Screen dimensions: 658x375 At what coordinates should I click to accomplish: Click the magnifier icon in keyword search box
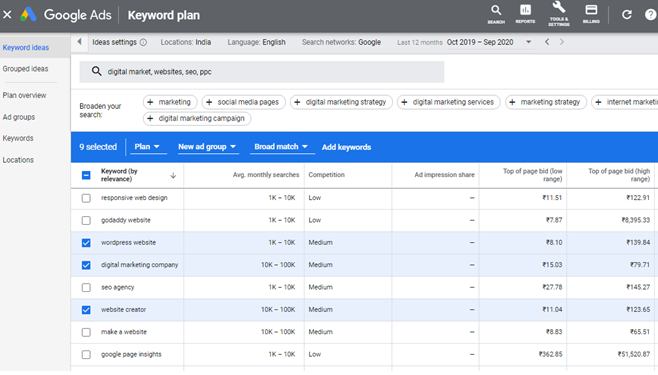[97, 71]
